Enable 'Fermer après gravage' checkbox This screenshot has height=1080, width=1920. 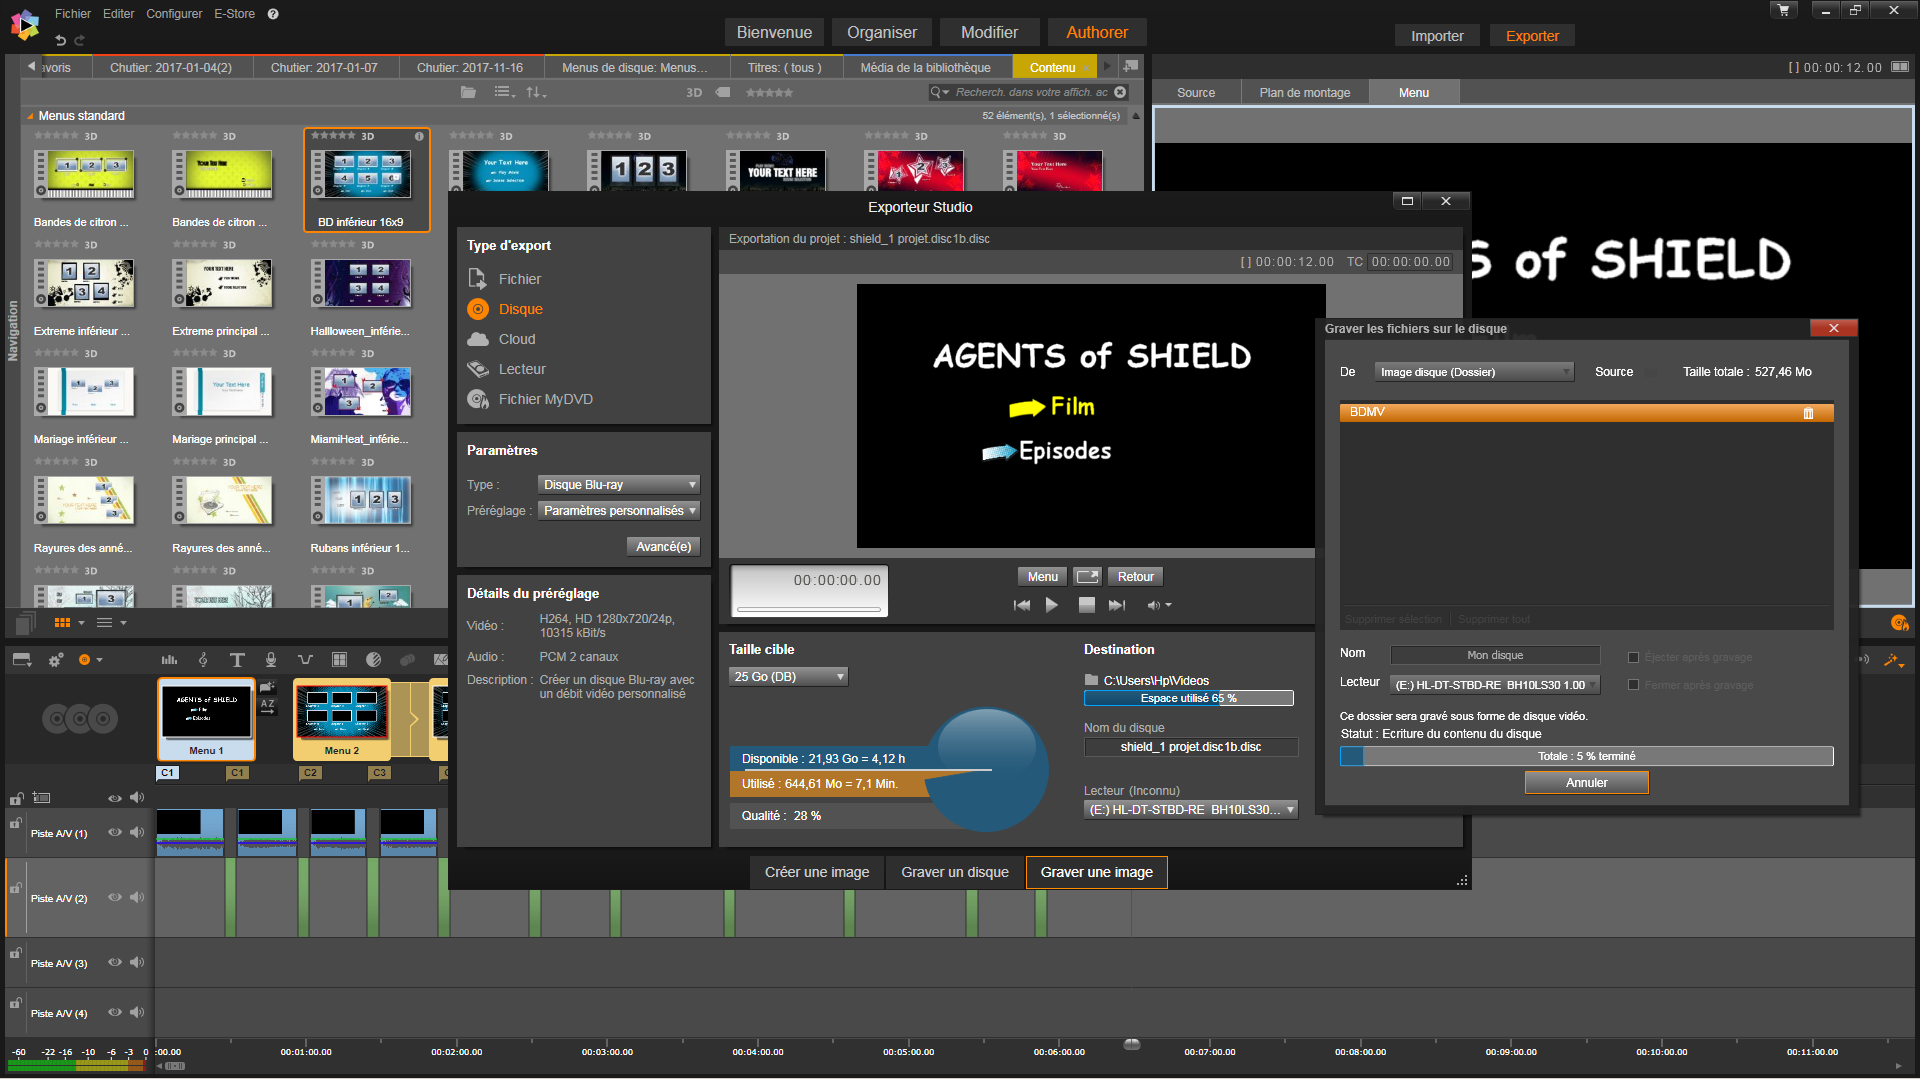(1633, 685)
